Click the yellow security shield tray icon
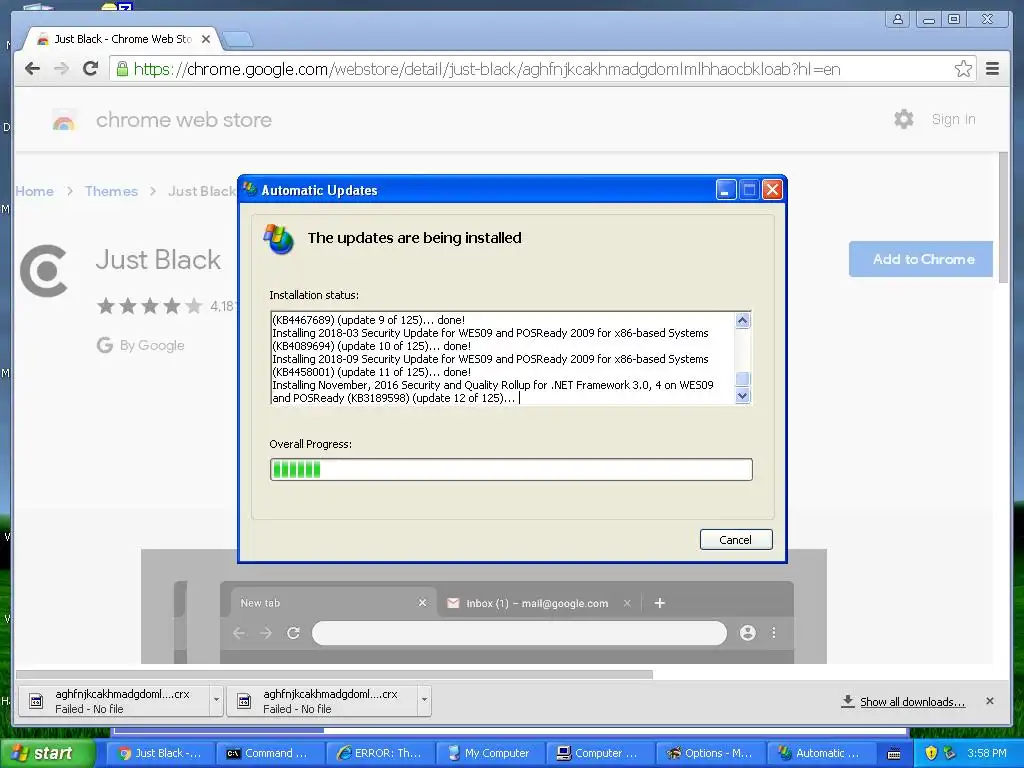This screenshot has height=768, width=1024. click(x=931, y=753)
